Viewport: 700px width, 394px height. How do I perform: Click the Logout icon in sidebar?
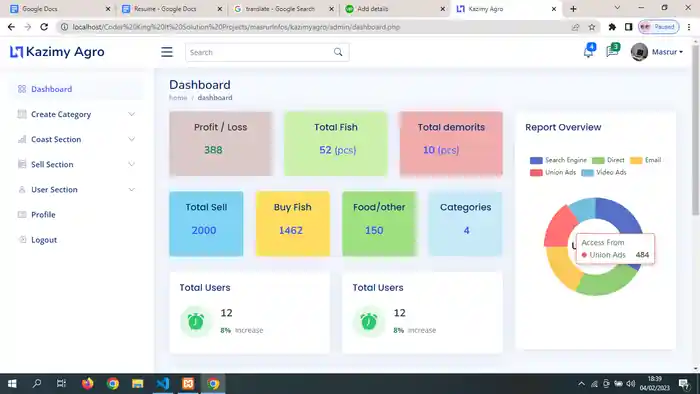coord(22,240)
